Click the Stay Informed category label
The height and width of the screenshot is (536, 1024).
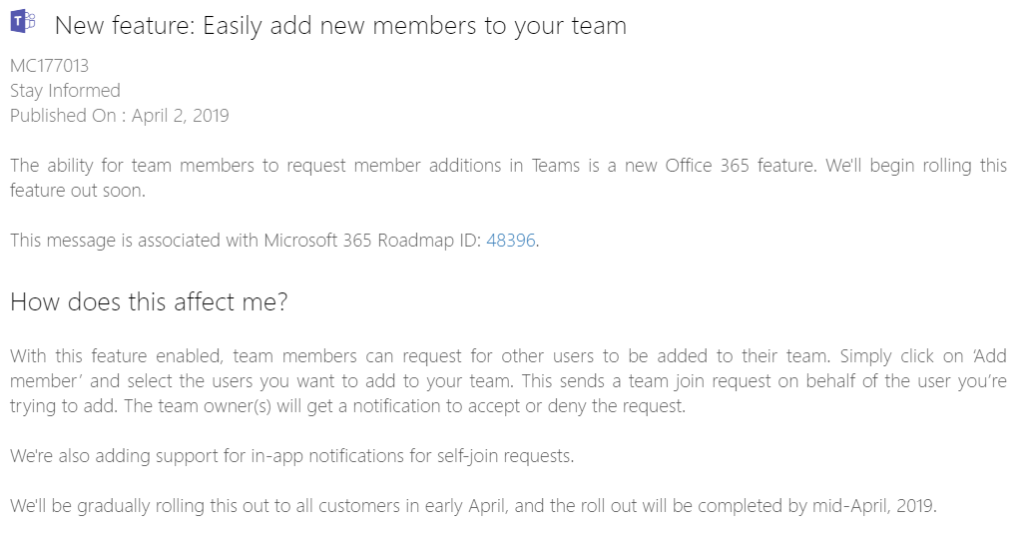pyautogui.click(x=65, y=90)
